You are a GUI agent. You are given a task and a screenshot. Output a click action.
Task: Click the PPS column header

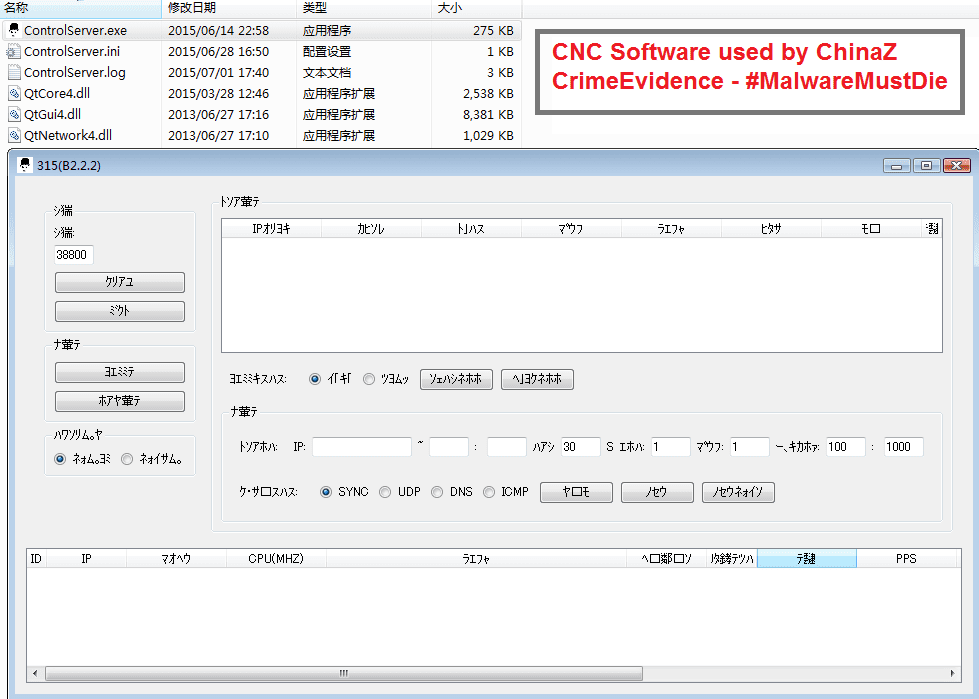905,559
